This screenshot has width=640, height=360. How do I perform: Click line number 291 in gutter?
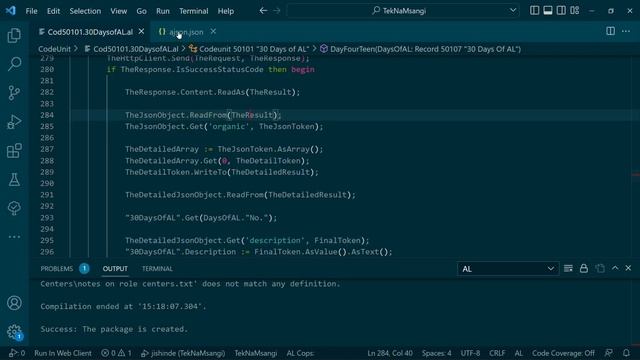(47, 195)
